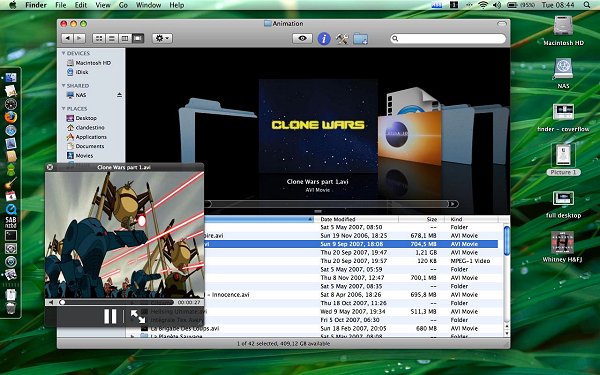Screen dimensions: 600x375
Task: Switch Finder to column view
Action: 125,38
